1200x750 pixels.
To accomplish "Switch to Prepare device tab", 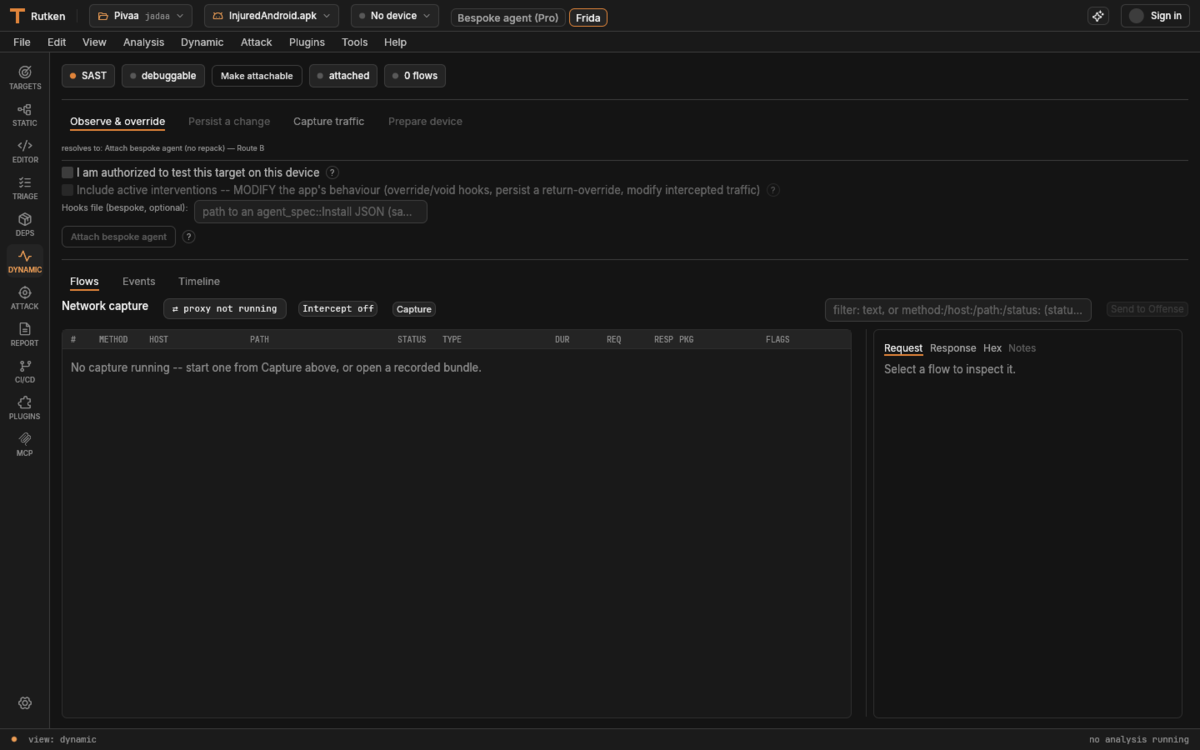I will point(425,122).
